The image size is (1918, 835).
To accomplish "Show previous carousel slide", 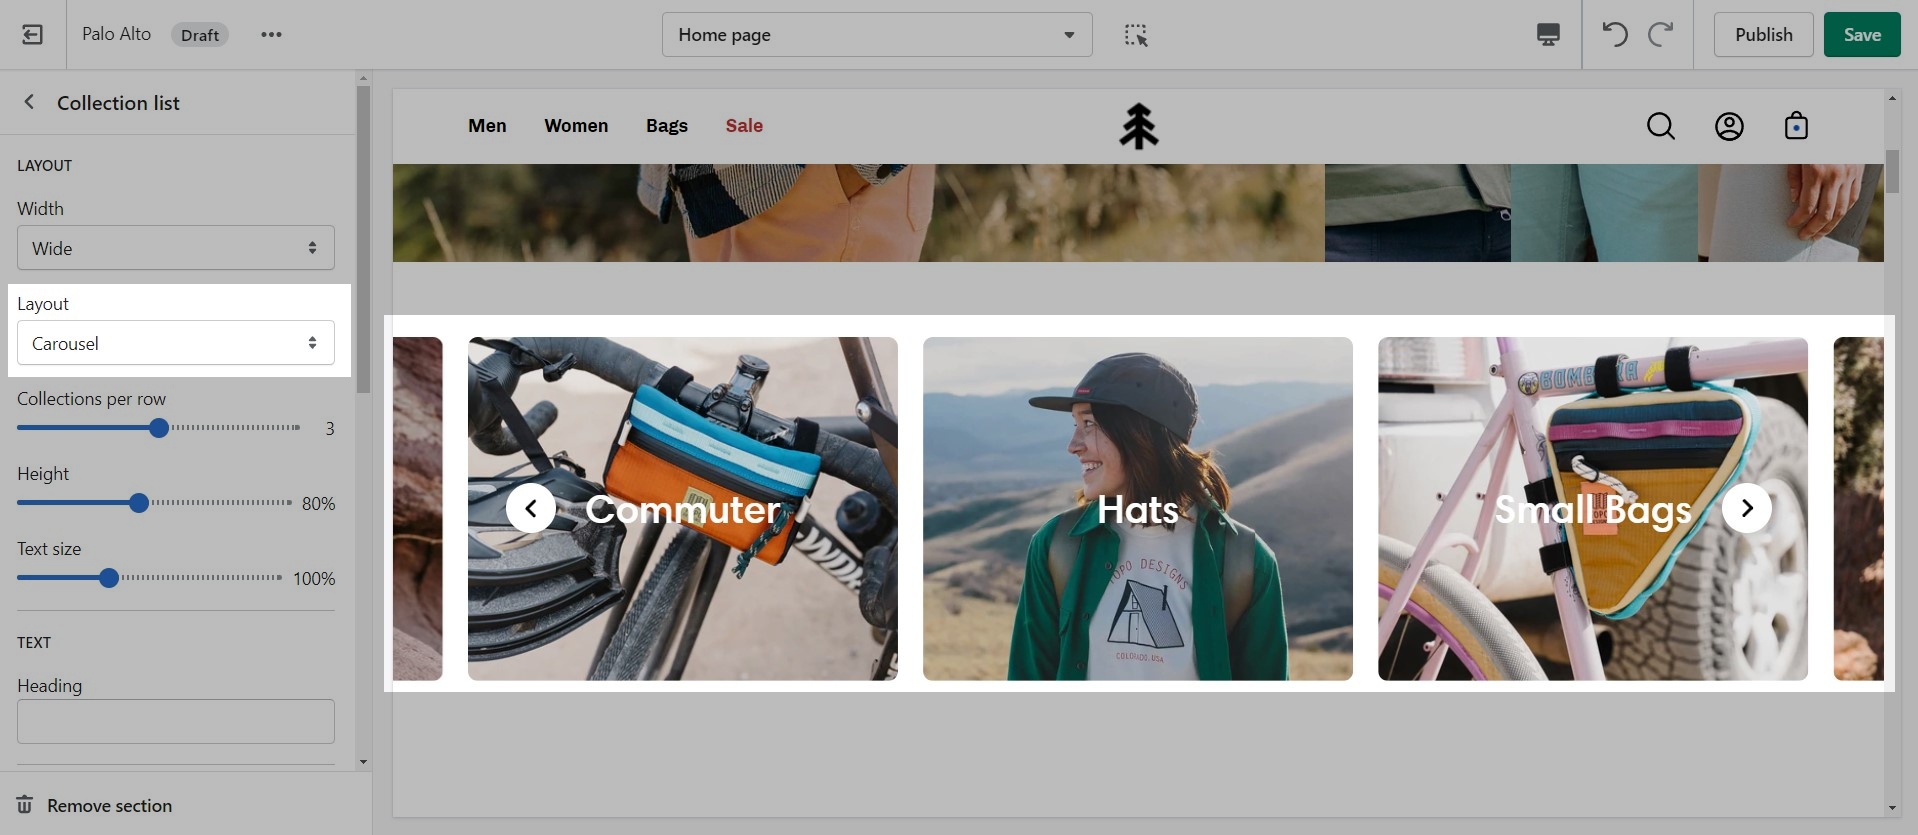I will pos(531,508).
